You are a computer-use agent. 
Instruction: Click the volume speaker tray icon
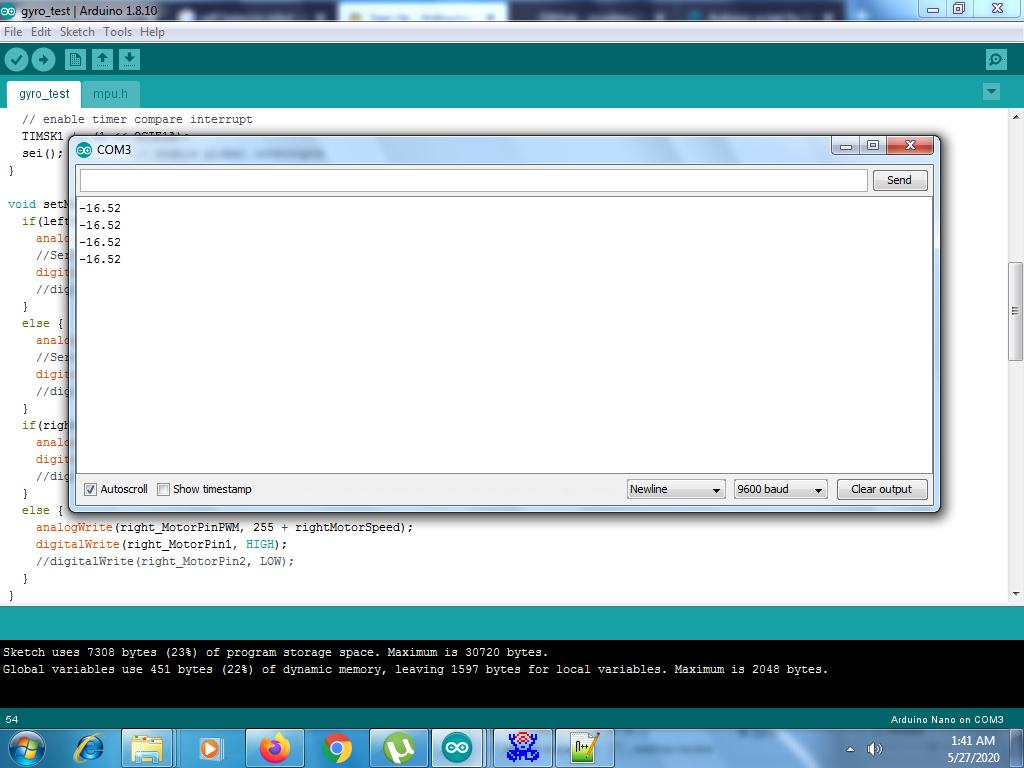click(x=874, y=749)
